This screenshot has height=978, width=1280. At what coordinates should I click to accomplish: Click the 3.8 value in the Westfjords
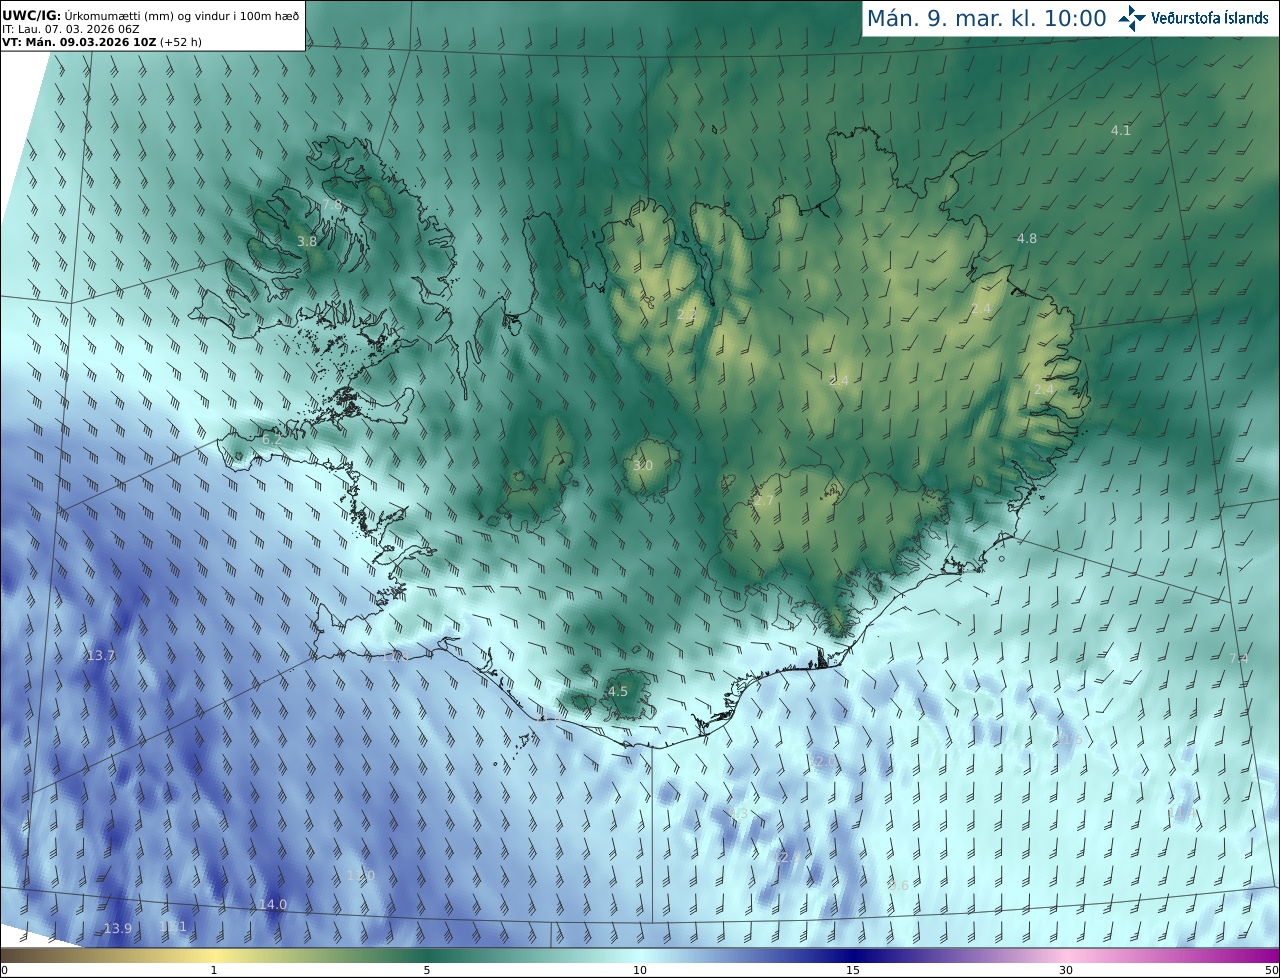click(x=307, y=242)
